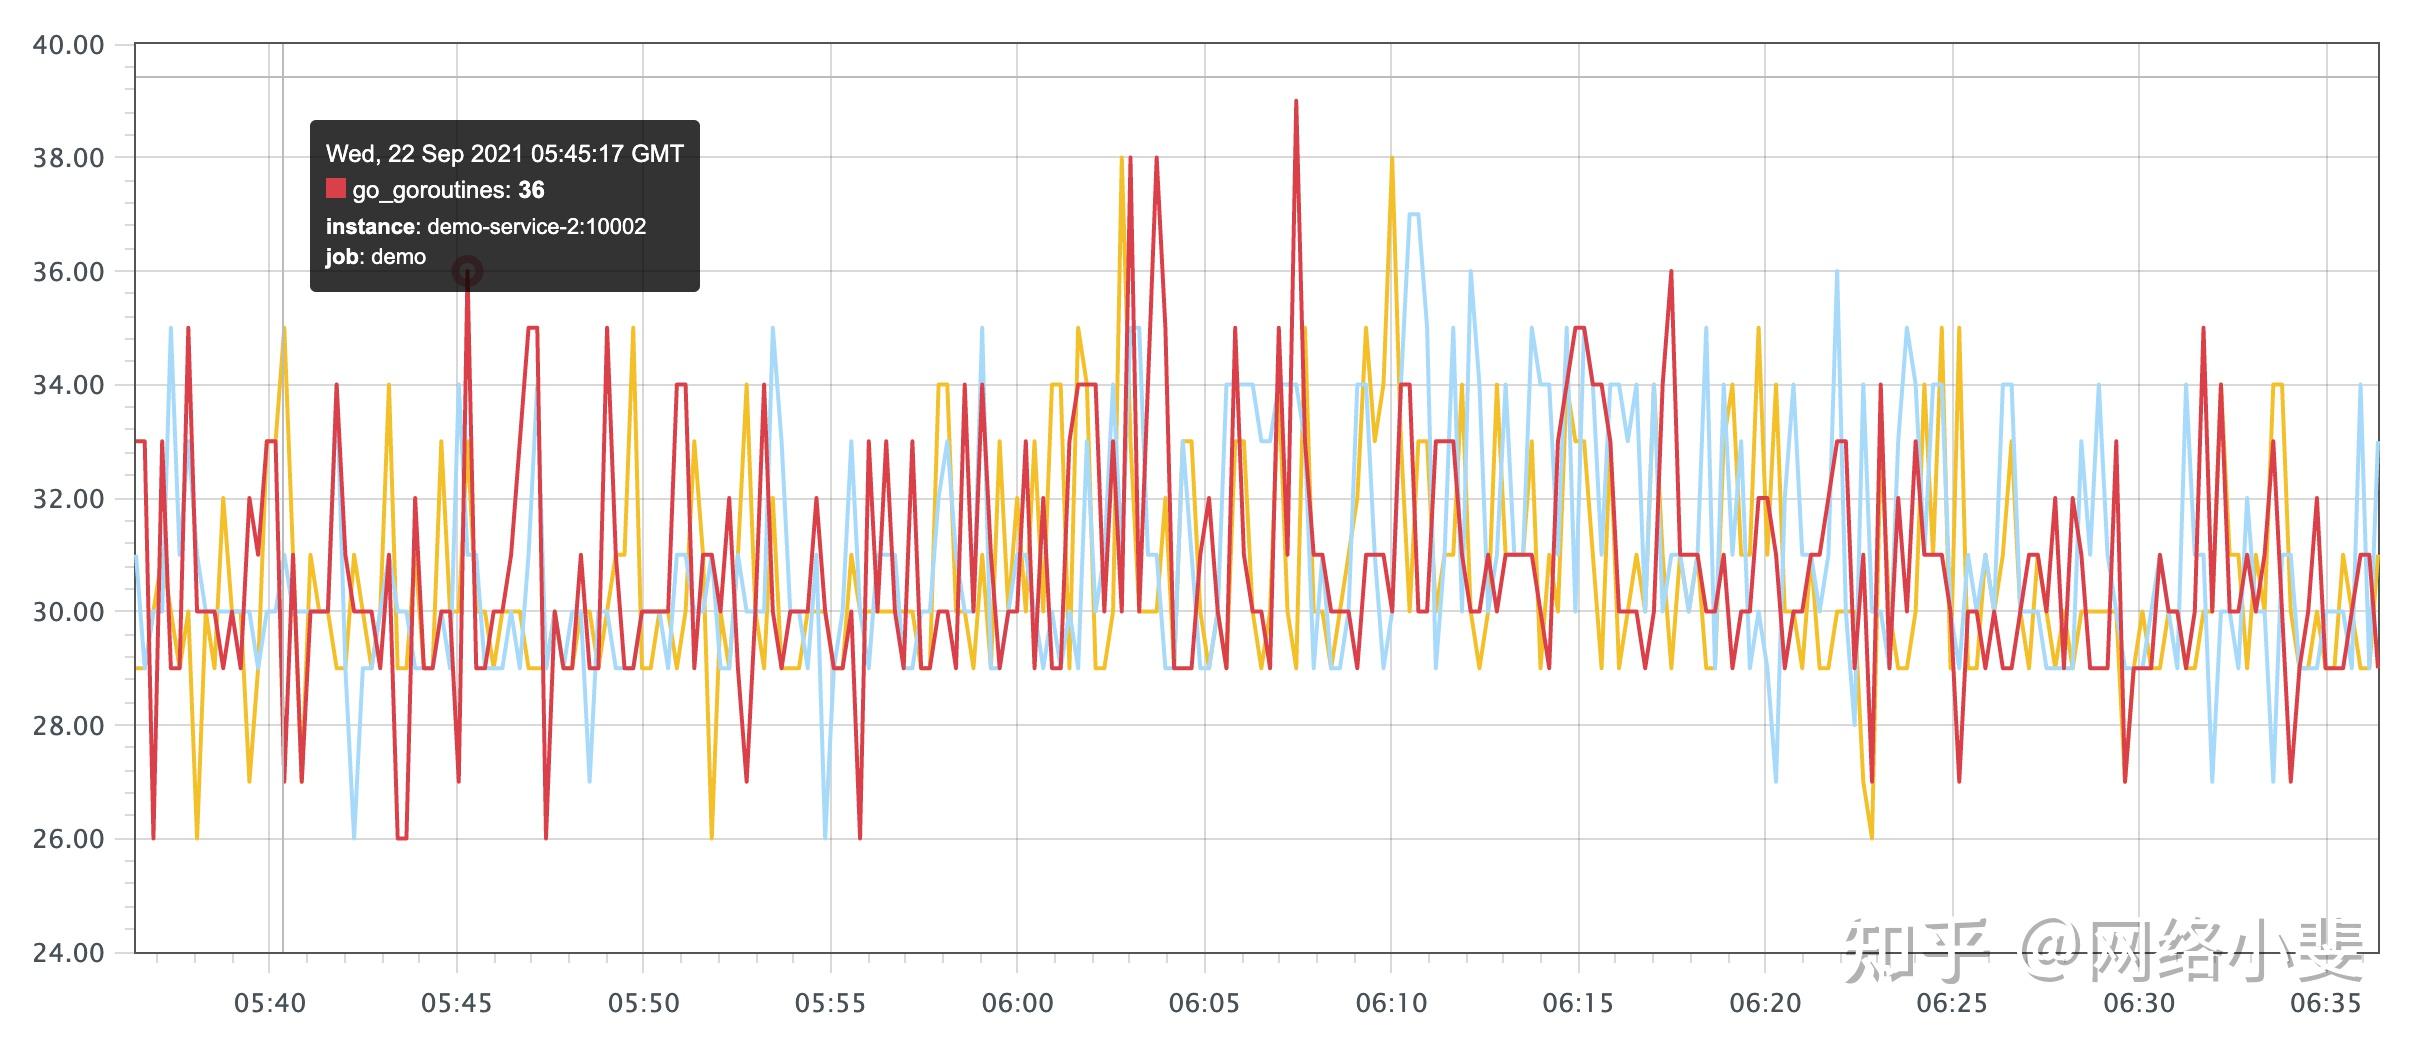This screenshot has height=1048, width=2426.
Task: Click the instance demo-service-2:10002 text
Action: click(486, 226)
